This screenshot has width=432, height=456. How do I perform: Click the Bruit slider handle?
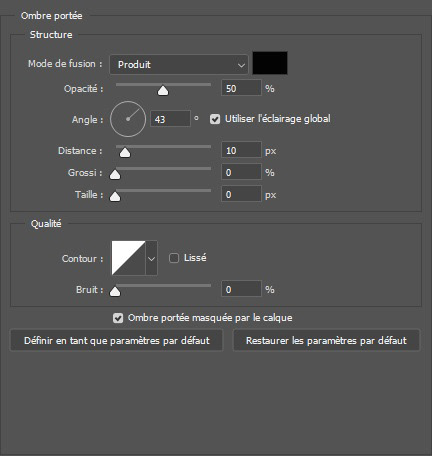point(115,291)
